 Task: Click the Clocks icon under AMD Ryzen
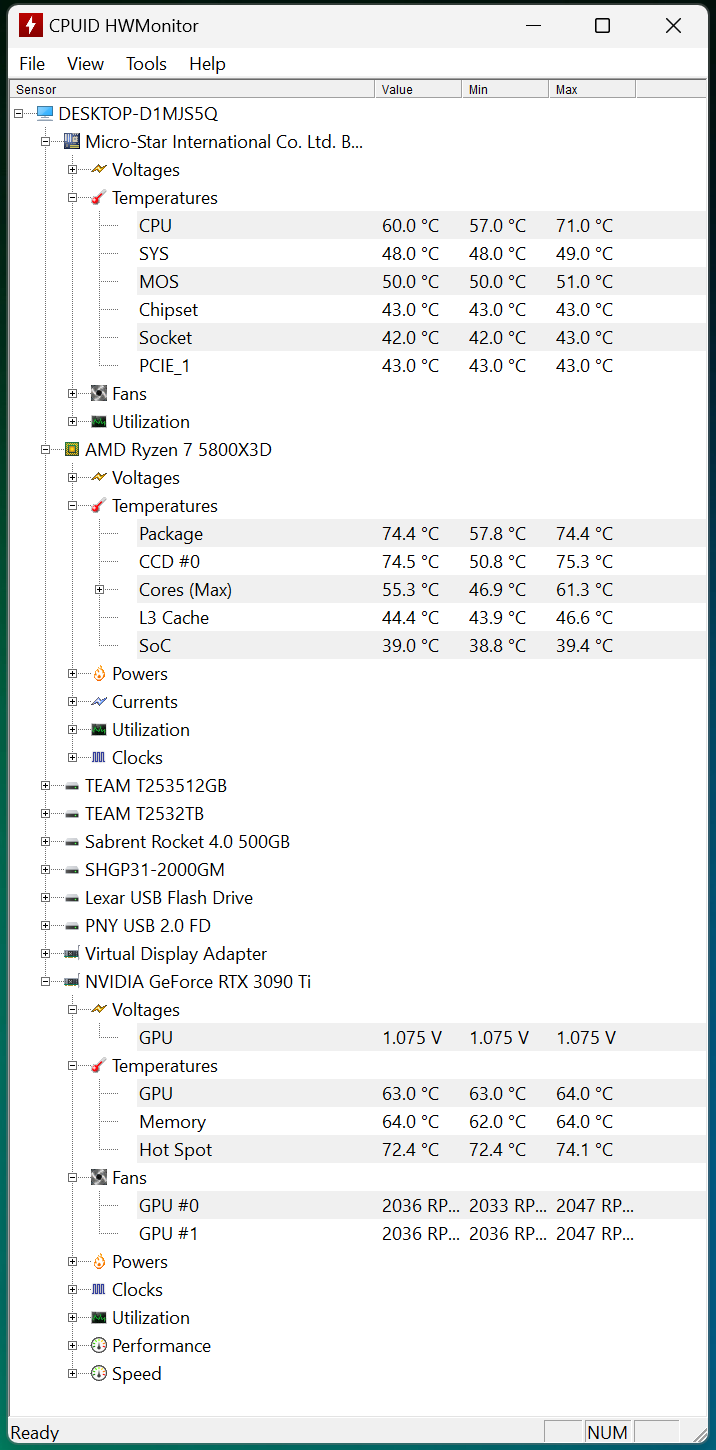[98, 758]
